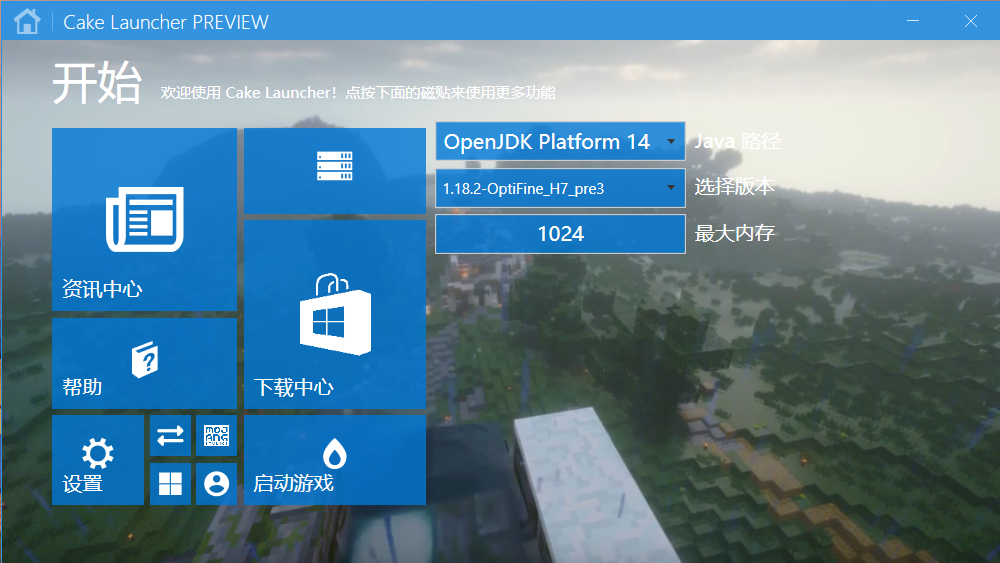The image size is (1000, 563).
Task: Open the 资讯中心 news tile
Action: [144, 219]
